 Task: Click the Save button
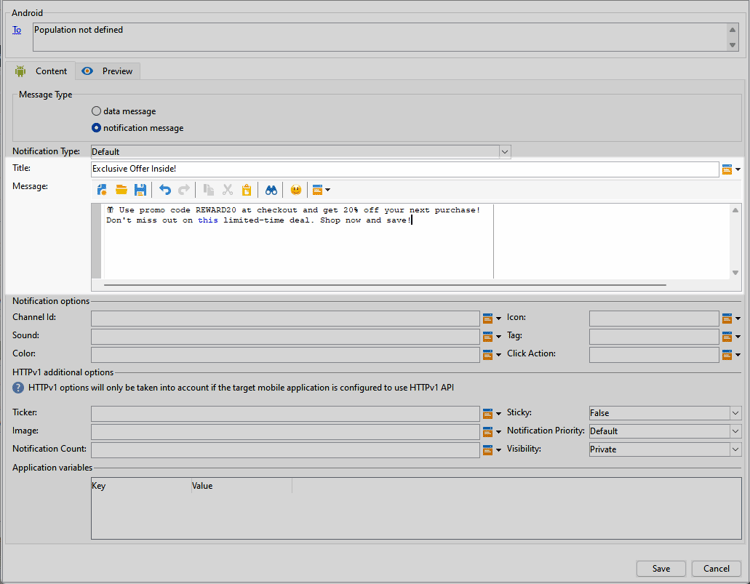[x=661, y=568]
